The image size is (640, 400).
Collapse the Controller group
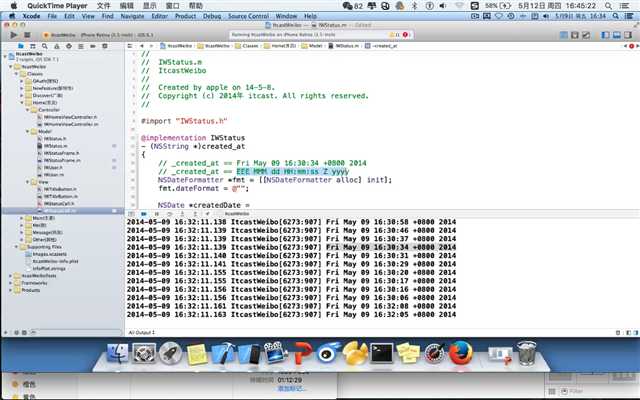28,110
